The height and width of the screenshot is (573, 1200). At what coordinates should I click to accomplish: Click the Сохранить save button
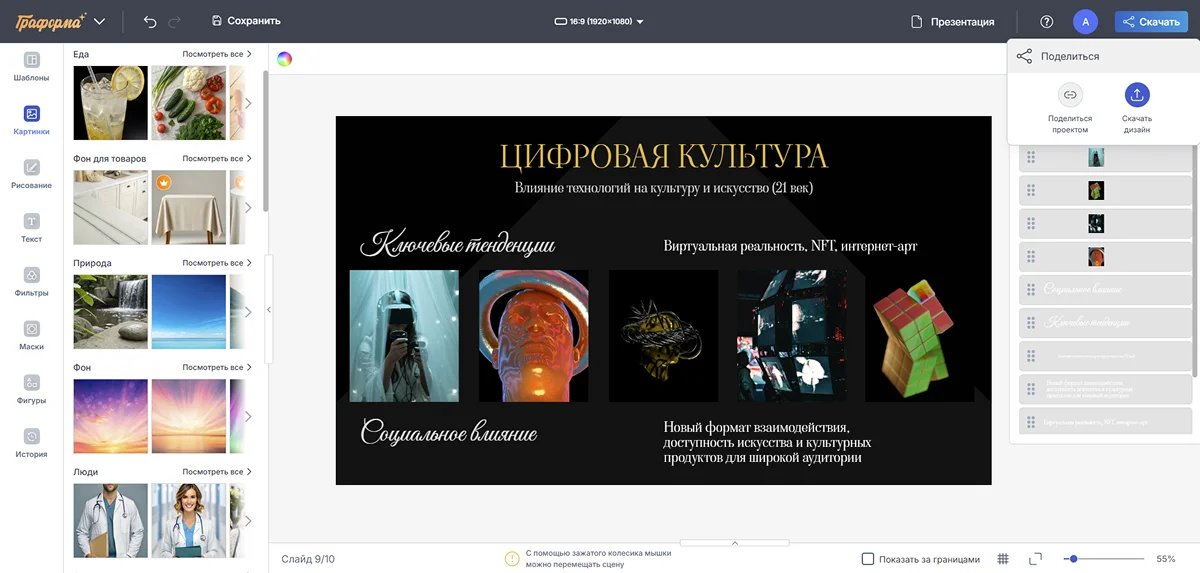pos(246,21)
